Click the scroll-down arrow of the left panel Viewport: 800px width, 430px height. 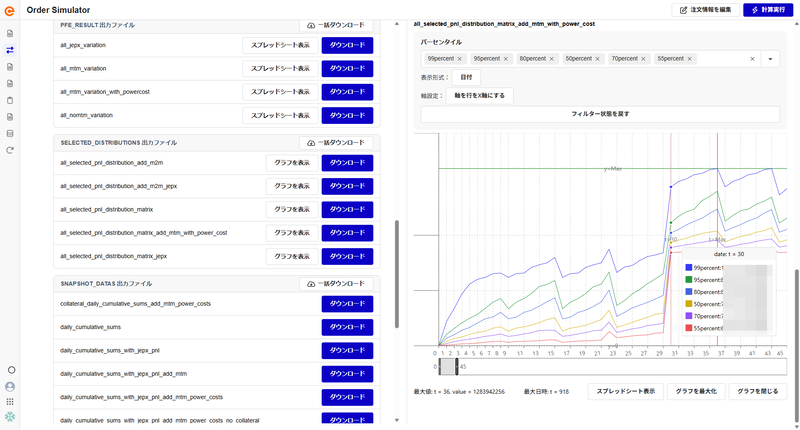397,420
